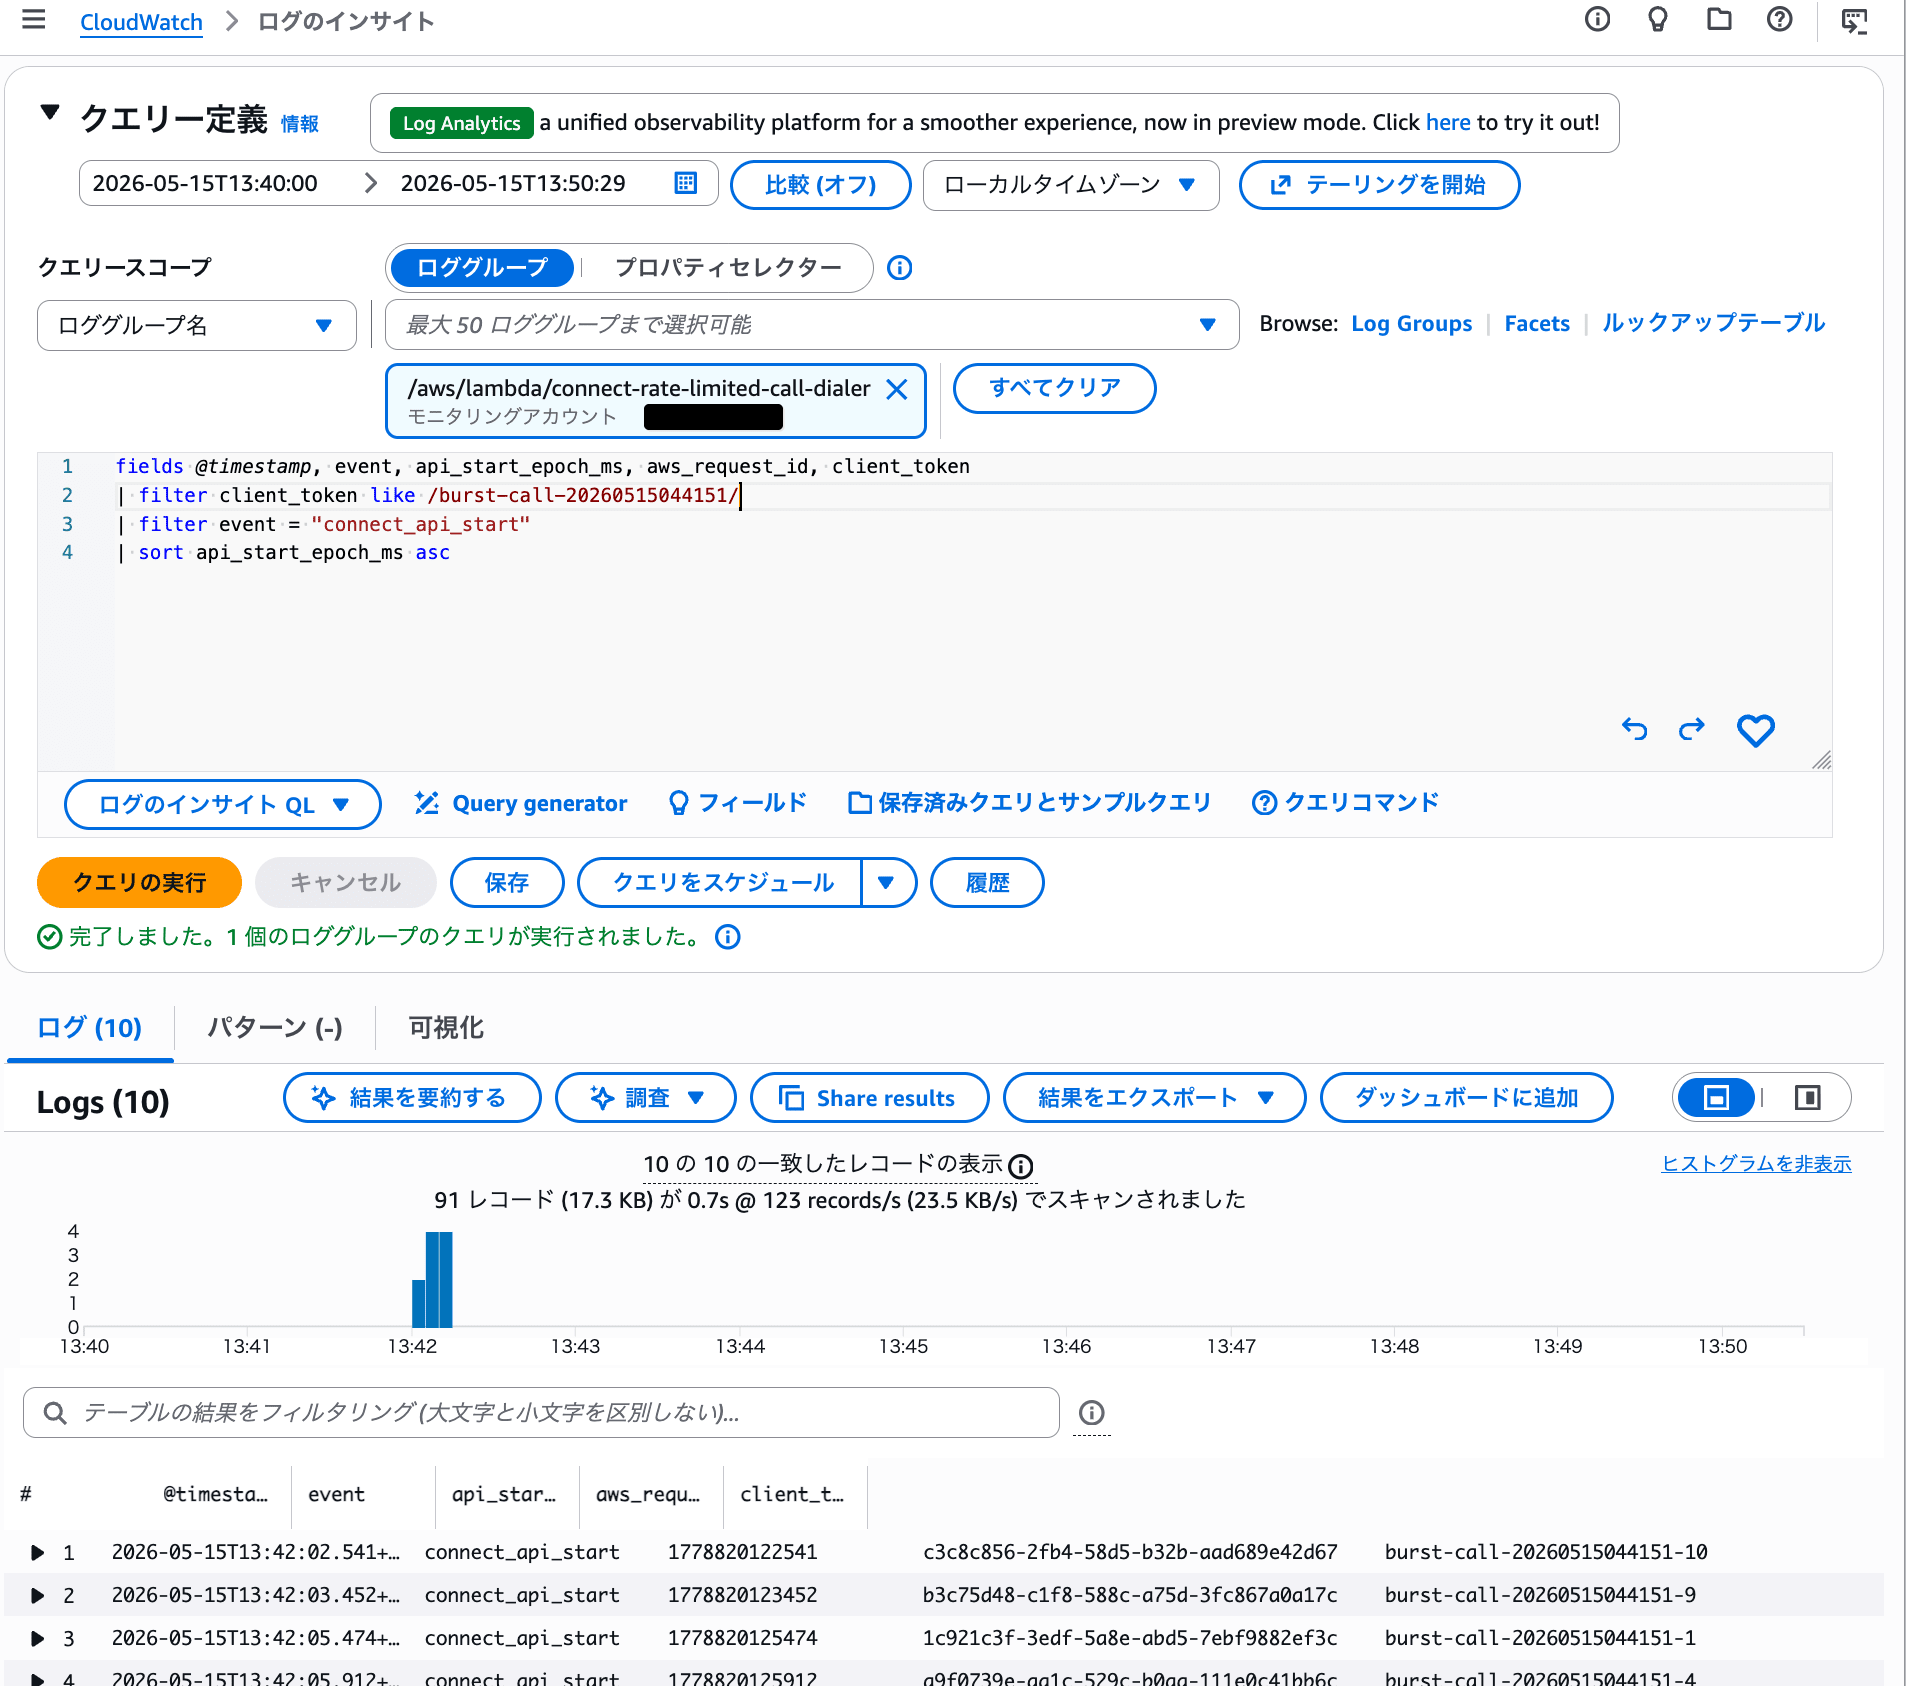Save query as favorite with heart icon

pyautogui.click(x=1755, y=731)
